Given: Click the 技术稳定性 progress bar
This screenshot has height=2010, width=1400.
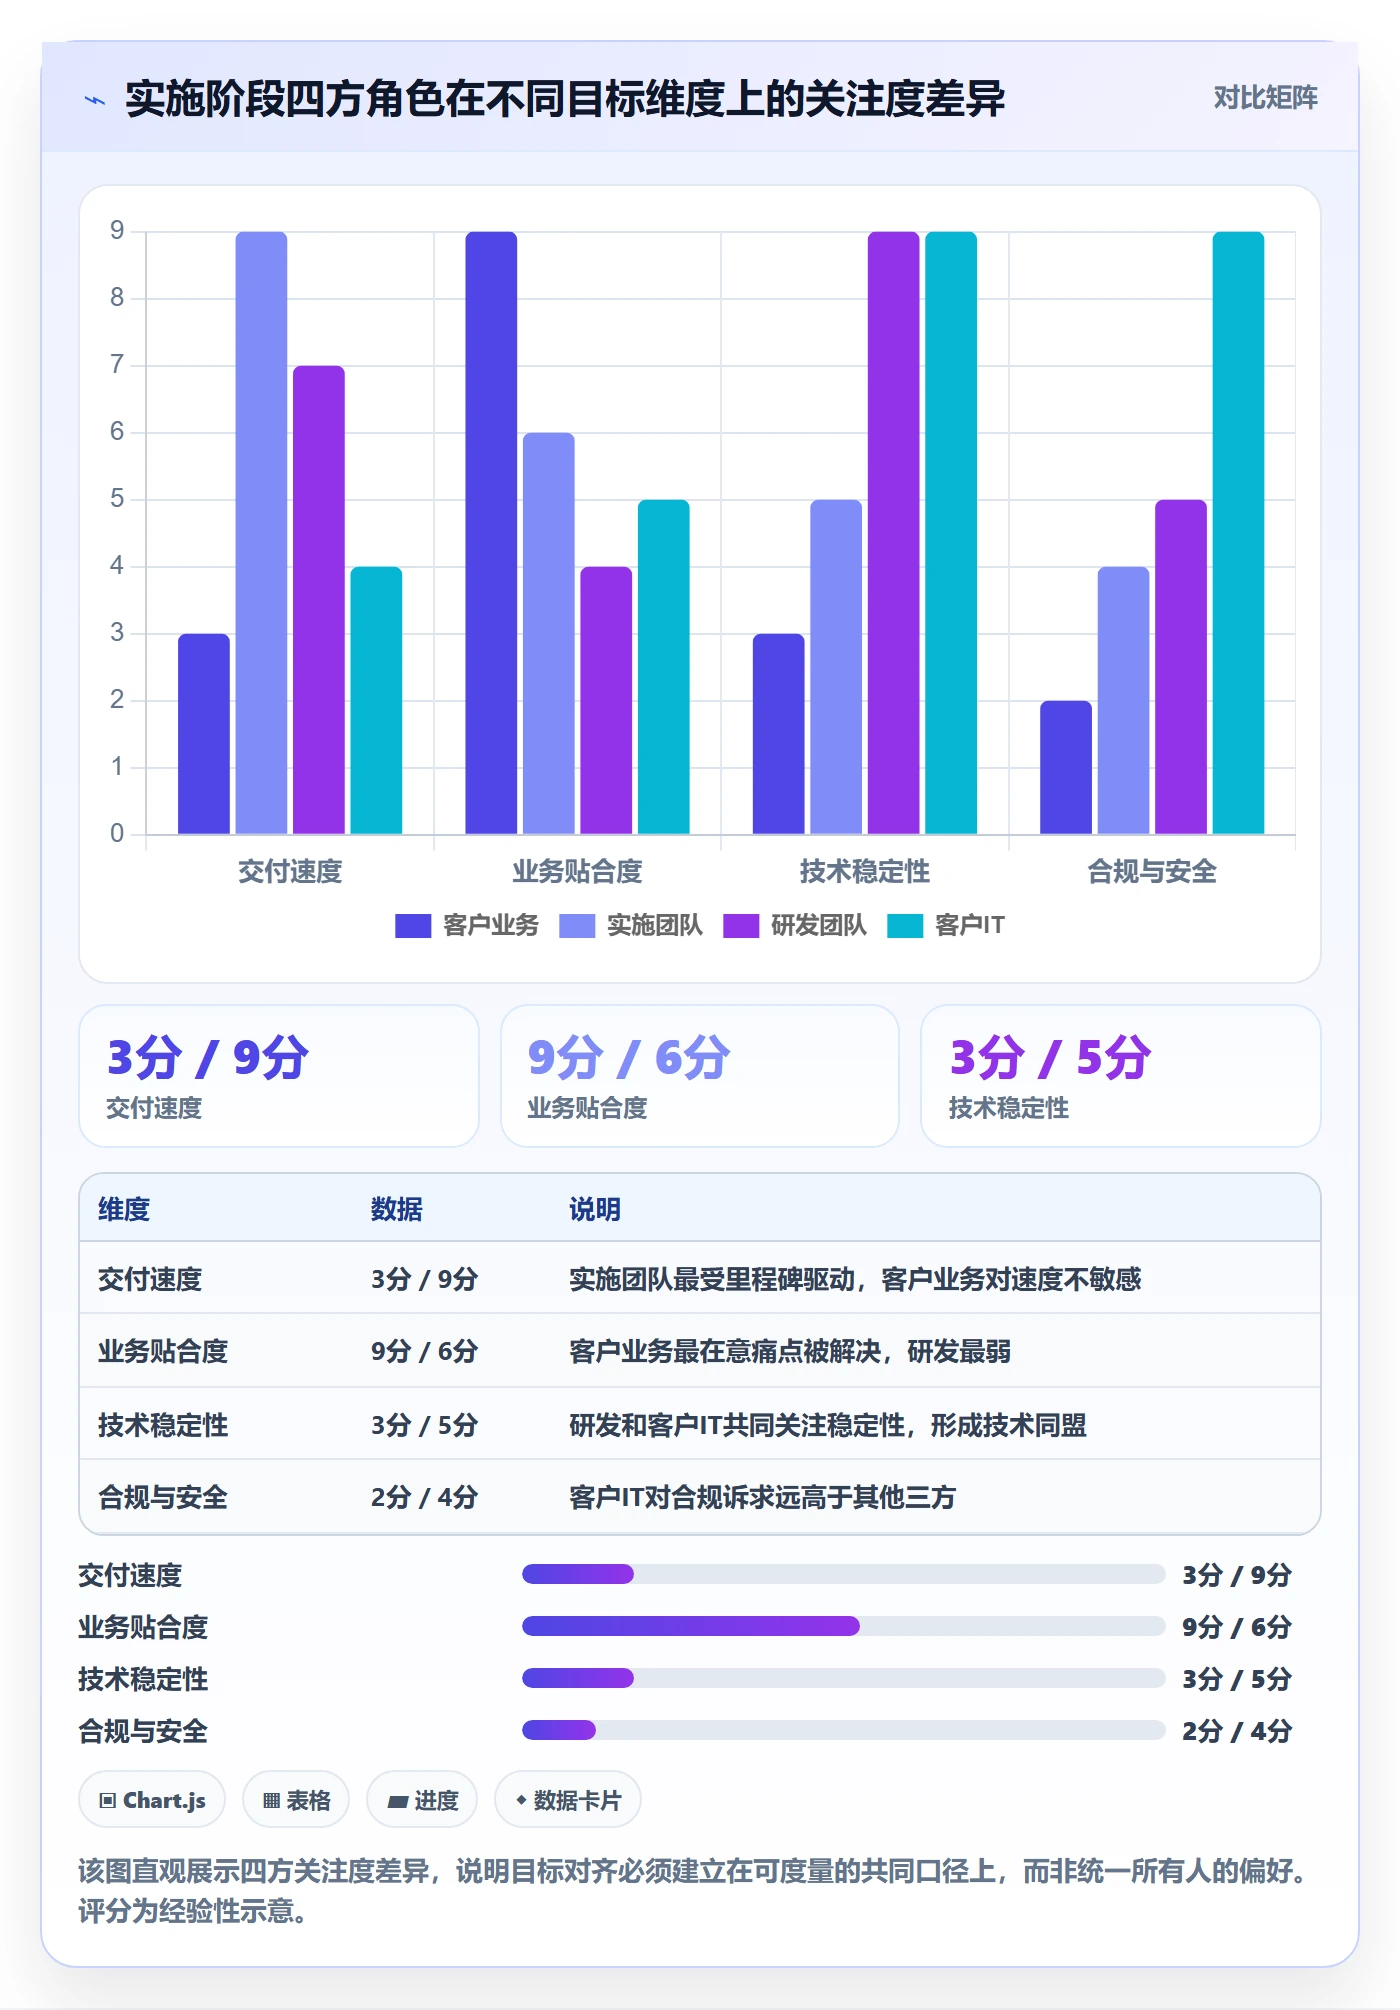Looking at the screenshot, I should [x=843, y=1678].
